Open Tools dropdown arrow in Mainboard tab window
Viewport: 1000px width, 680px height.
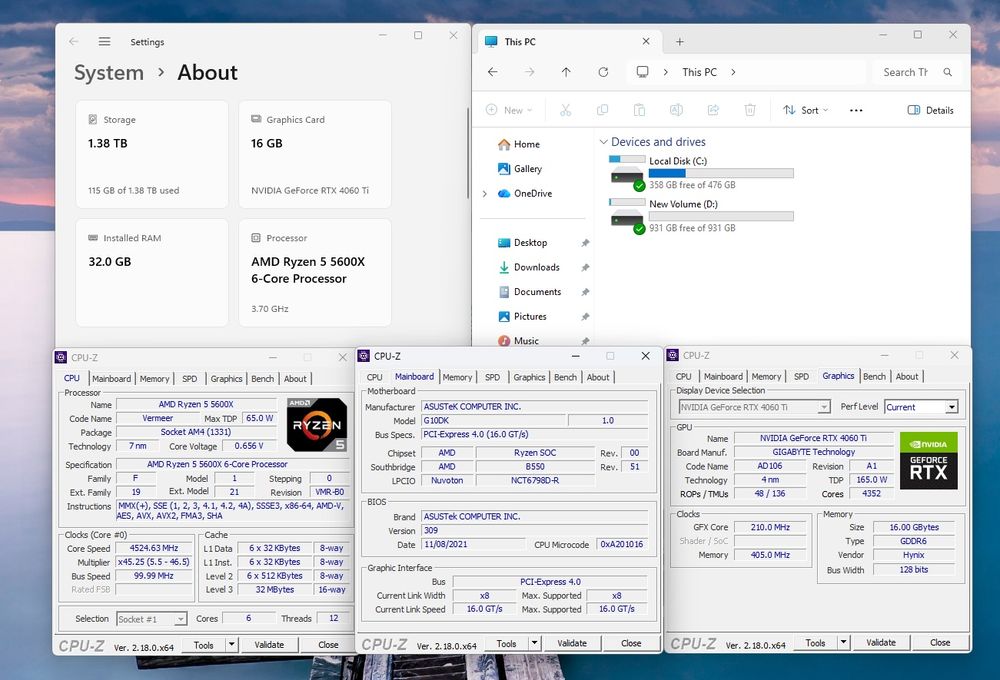pos(534,643)
